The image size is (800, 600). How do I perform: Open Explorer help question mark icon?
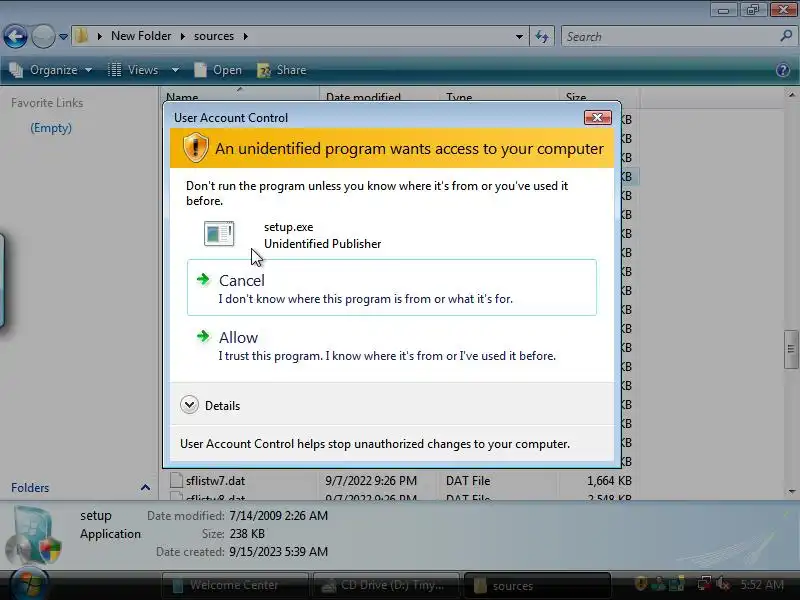783,70
